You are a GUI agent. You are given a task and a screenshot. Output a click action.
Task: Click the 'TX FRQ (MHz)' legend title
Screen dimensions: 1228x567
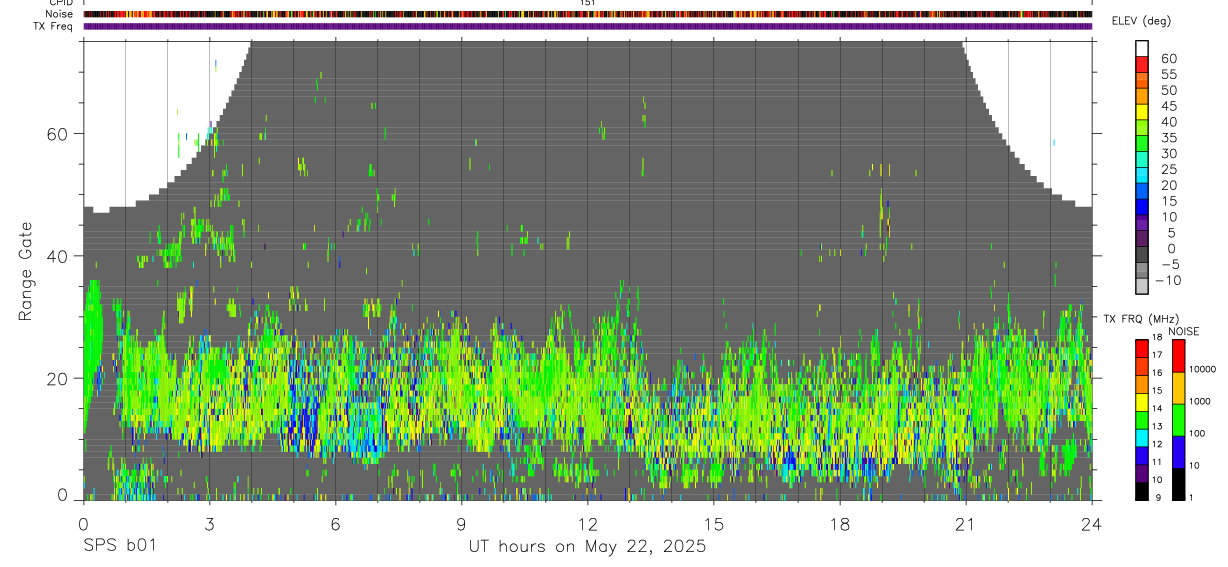(x=1141, y=318)
